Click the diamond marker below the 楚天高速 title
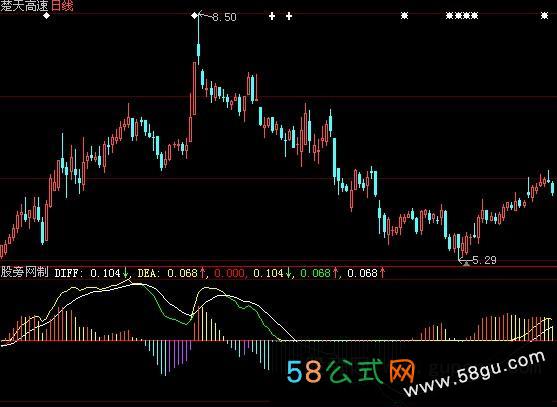 click(x=47, y=16)
